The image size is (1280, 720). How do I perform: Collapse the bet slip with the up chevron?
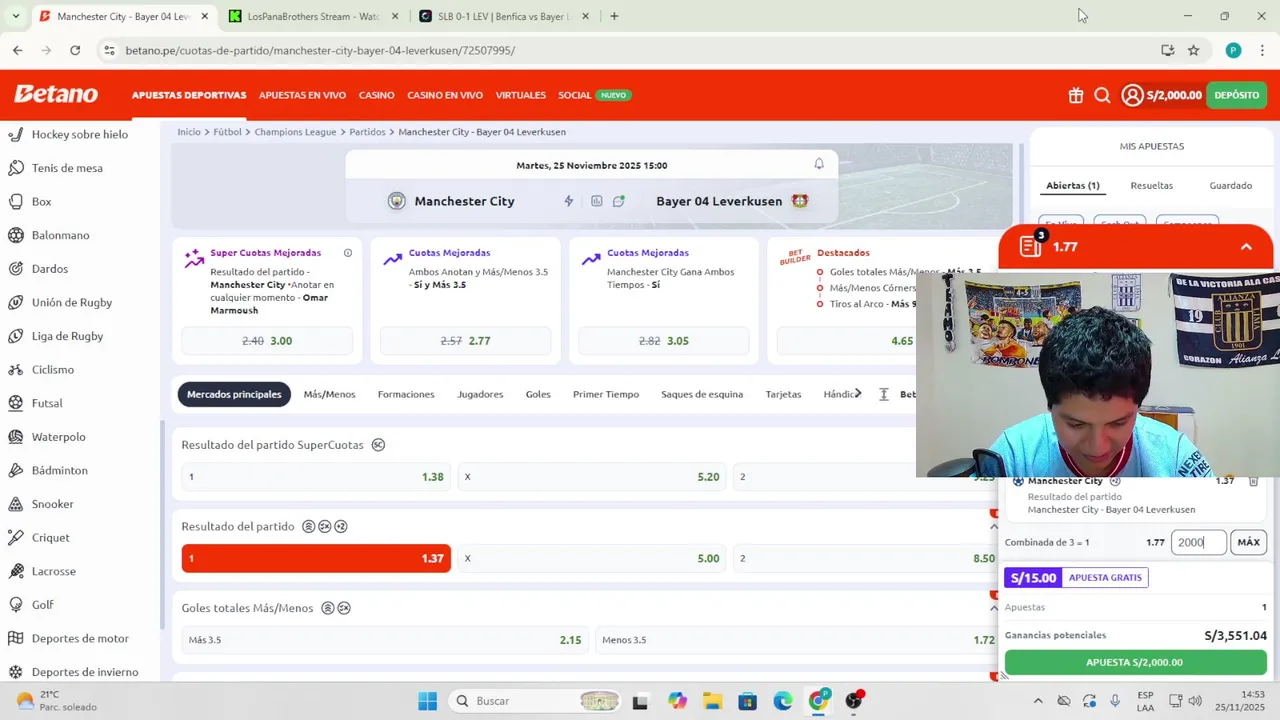pyautogui.click(x=1246, y=247)
